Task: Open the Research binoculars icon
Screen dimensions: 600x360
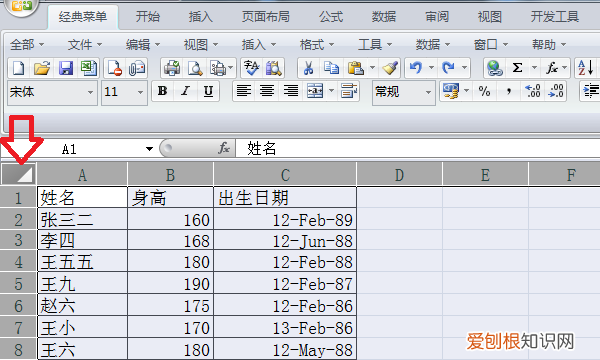Action: click(274, 68)
